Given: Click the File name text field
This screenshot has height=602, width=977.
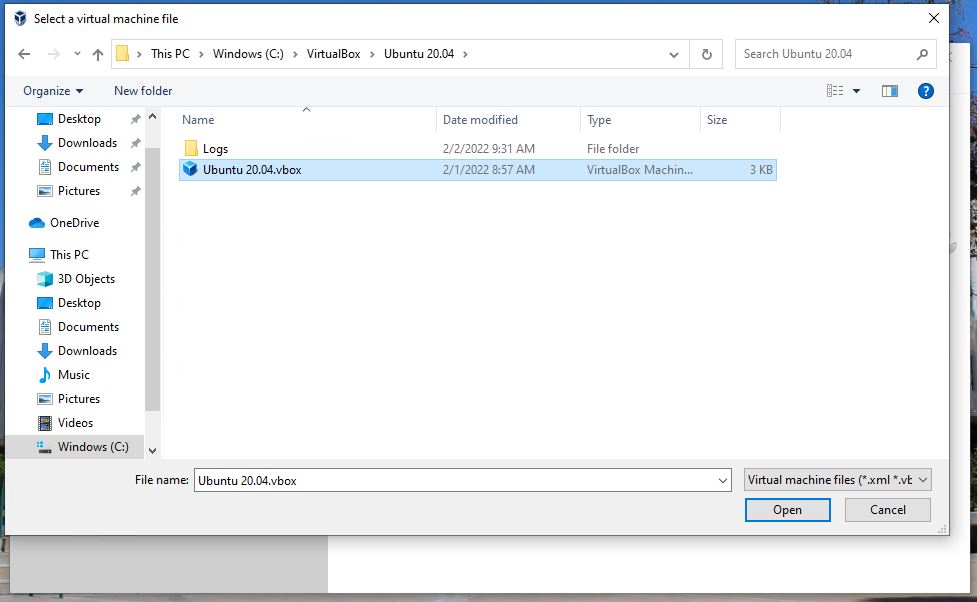Looking at the screenshot, I should click(x=455, y=480).
